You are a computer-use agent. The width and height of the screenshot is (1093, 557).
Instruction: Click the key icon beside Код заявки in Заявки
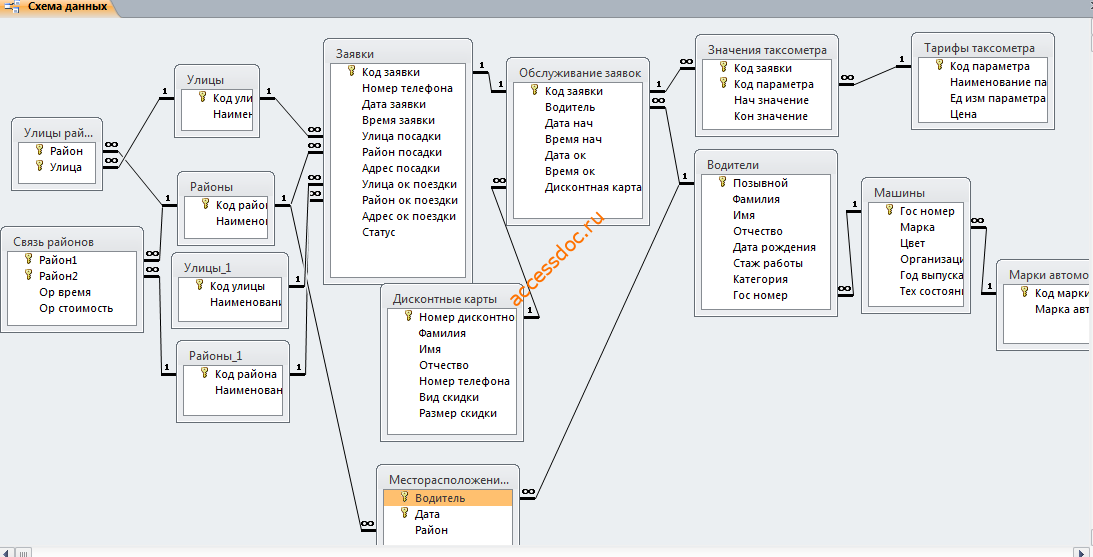[352, 71]
